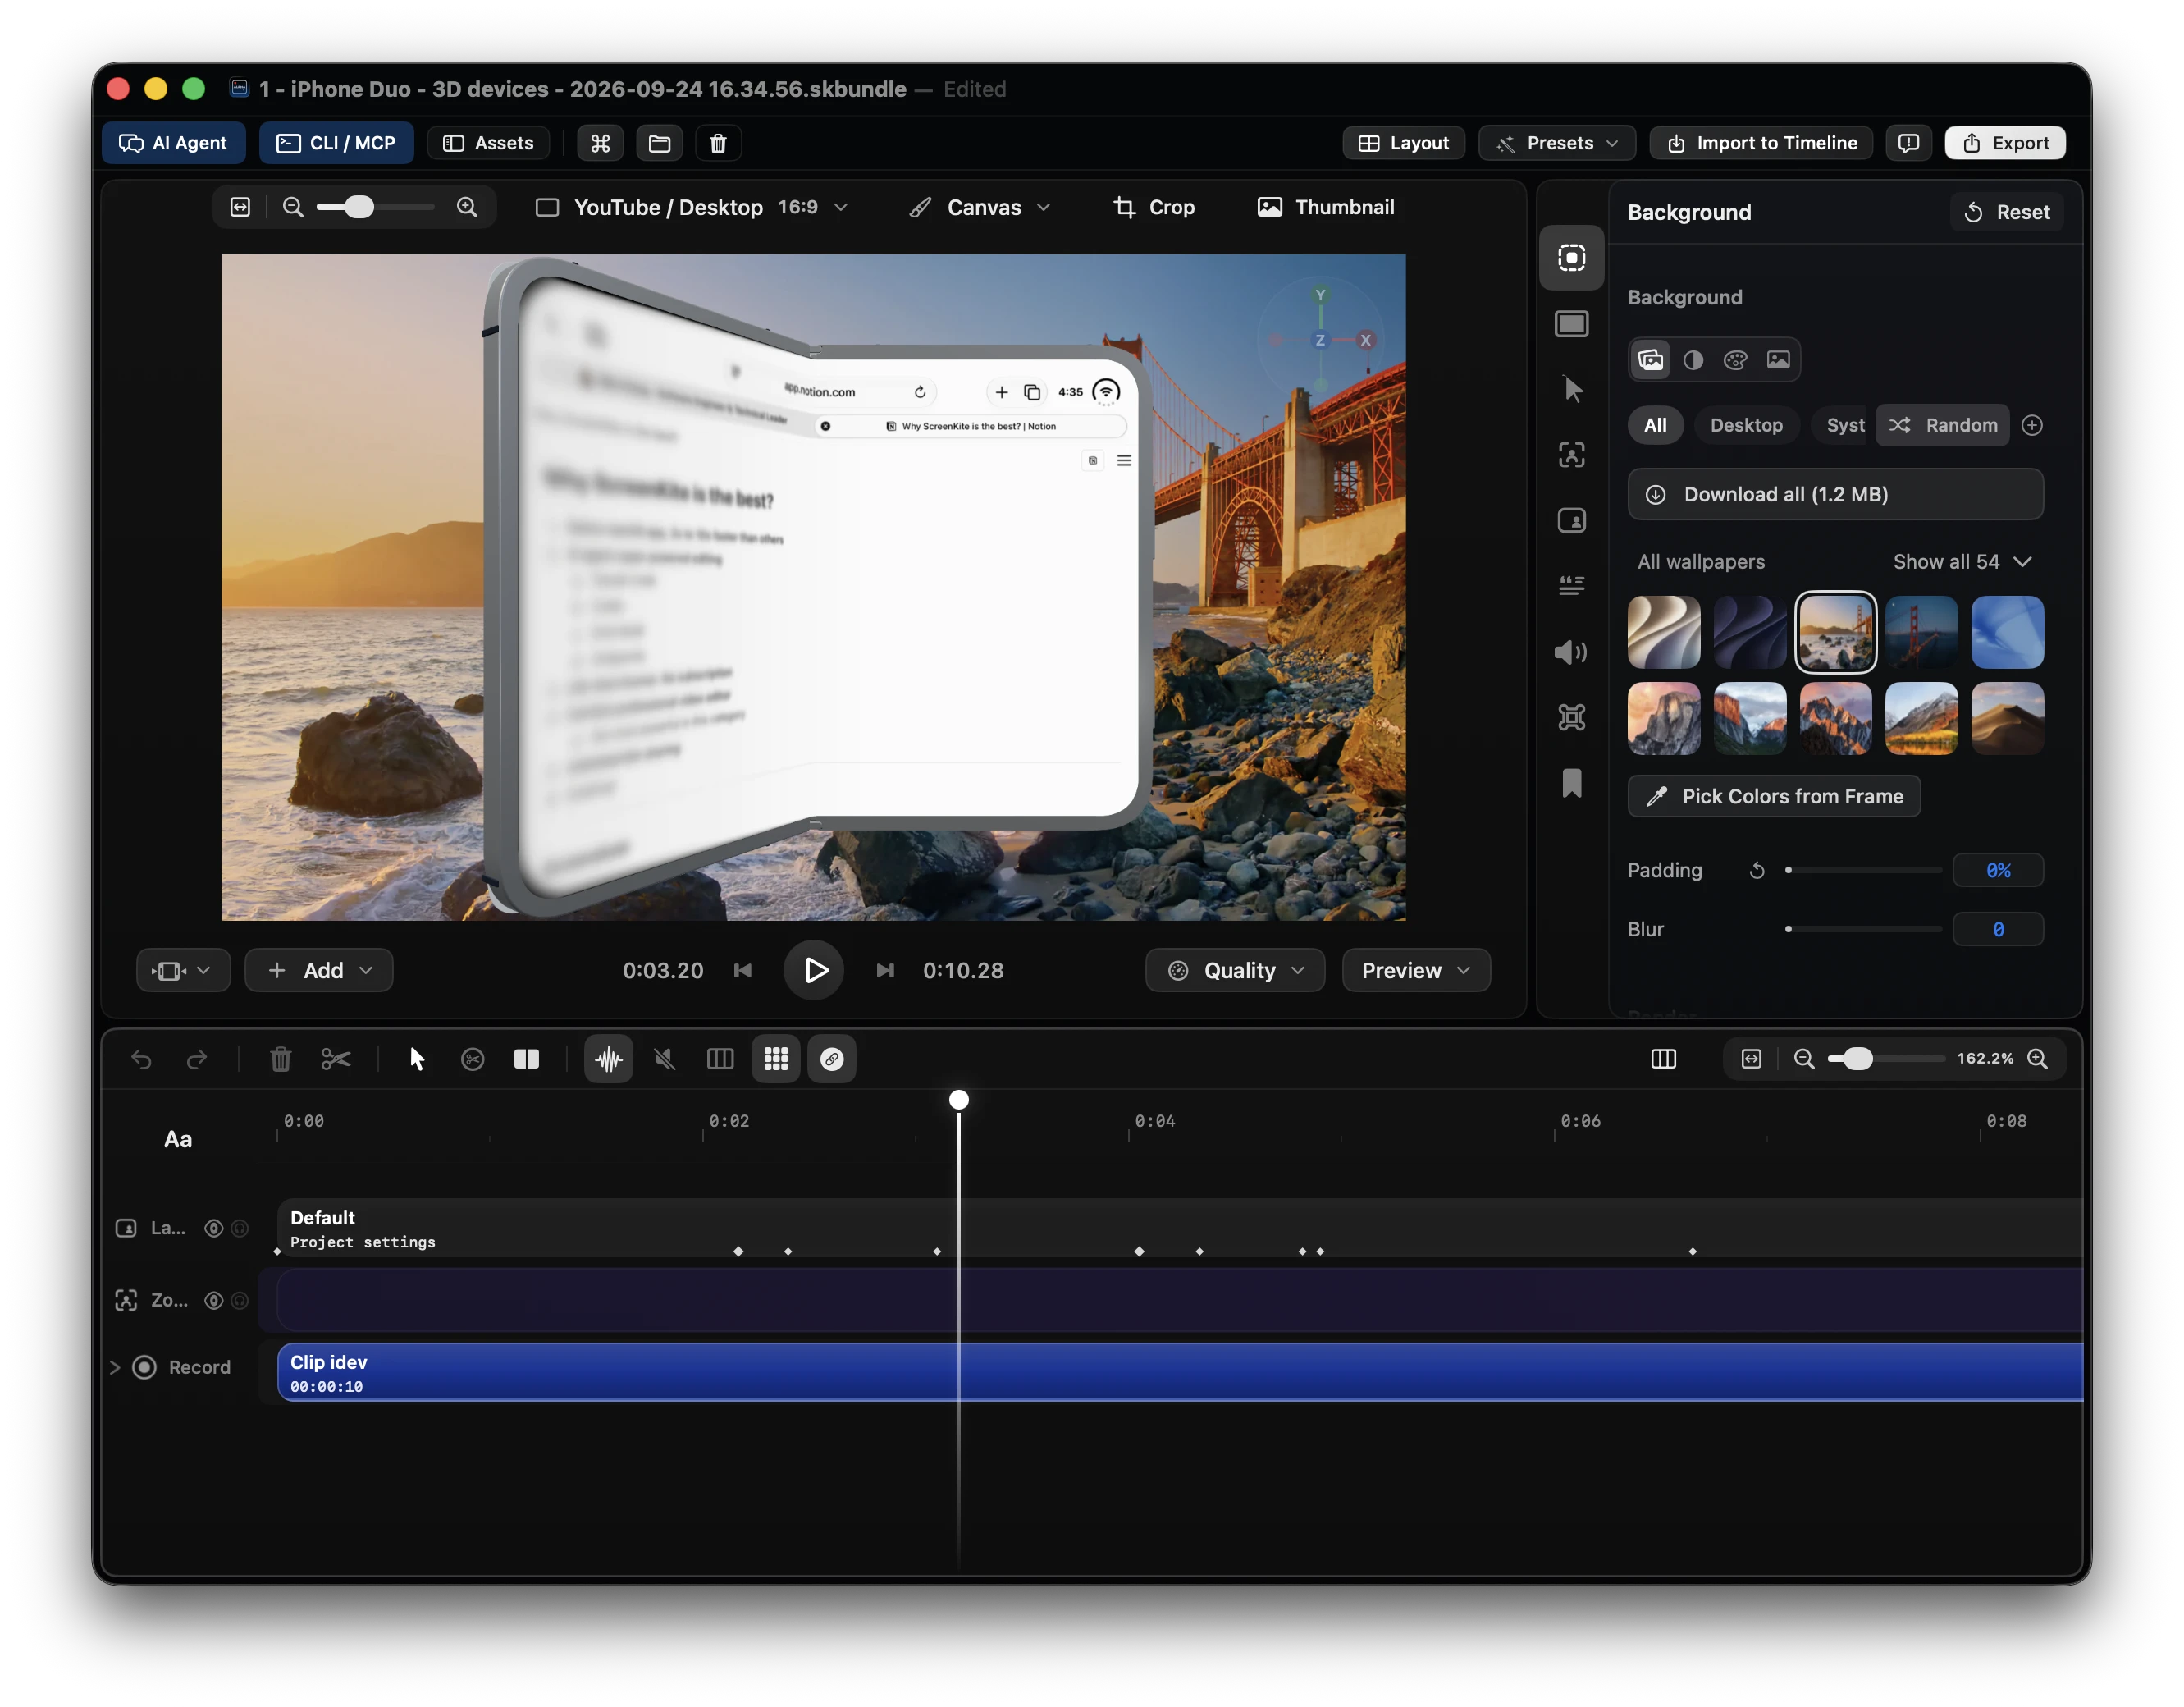Open the cursor settings sidebar panel

[1571, 389]
